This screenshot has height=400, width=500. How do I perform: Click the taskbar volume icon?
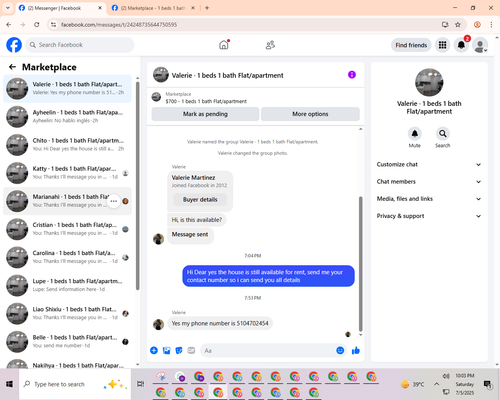click(x=446, y=376)
